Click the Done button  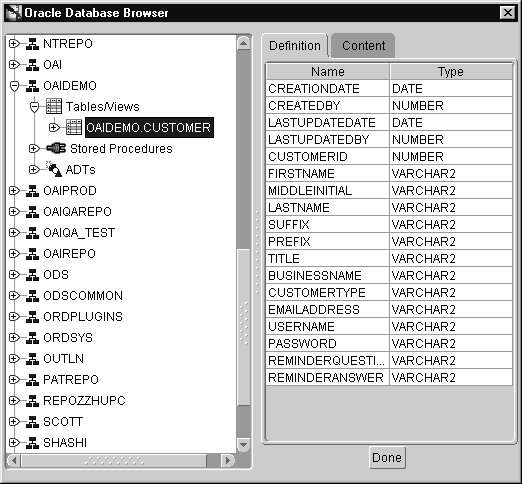pos(387,458)
